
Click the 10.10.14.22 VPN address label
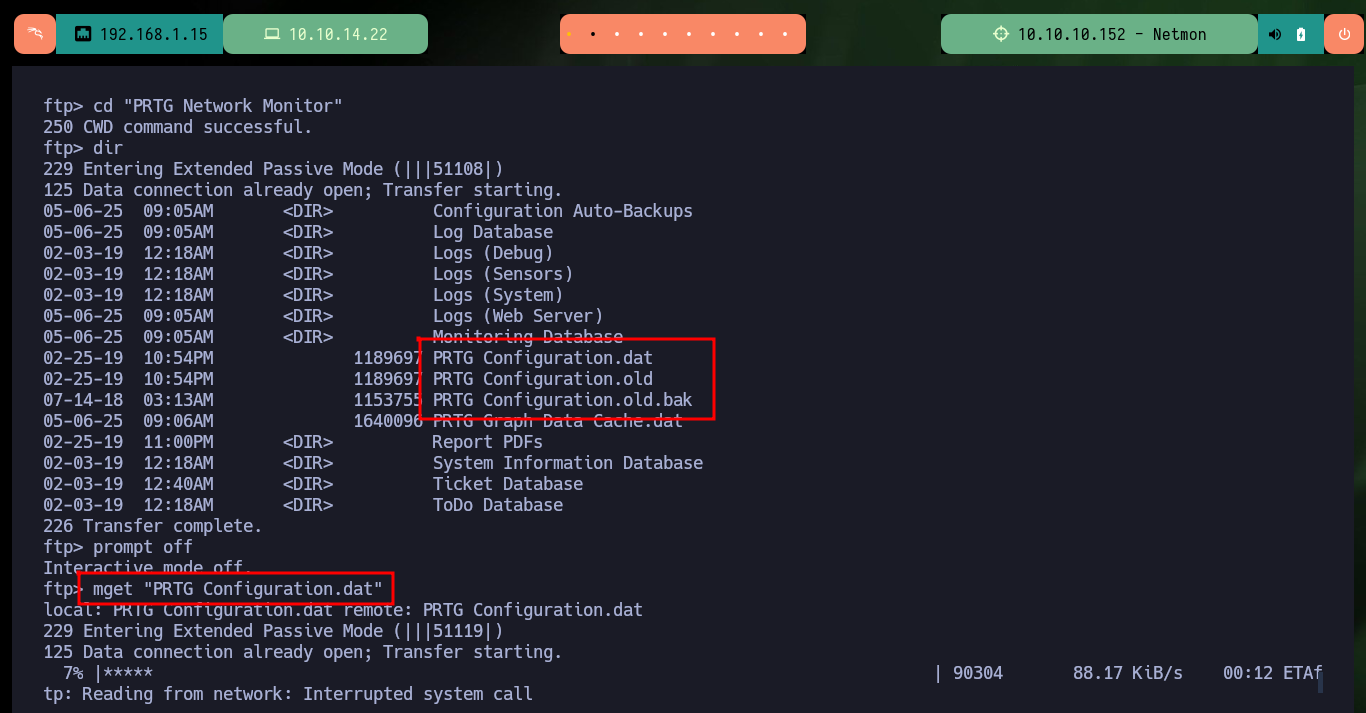point(338,34)
